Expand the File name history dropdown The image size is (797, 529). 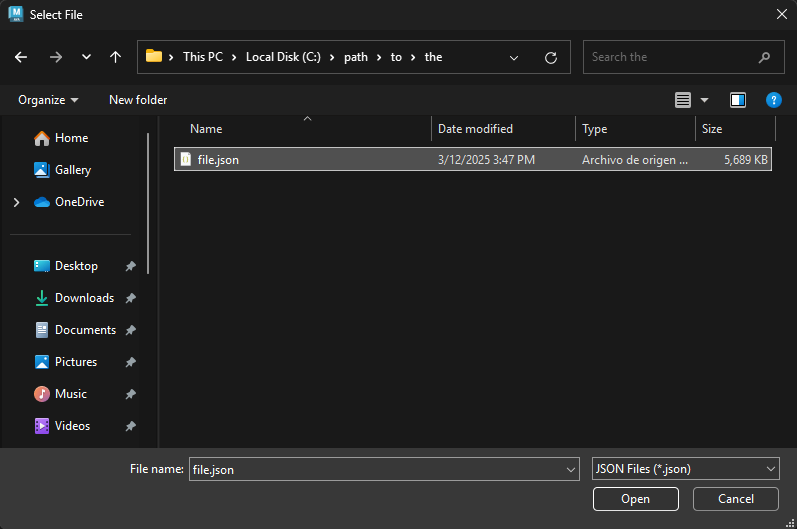571,469
